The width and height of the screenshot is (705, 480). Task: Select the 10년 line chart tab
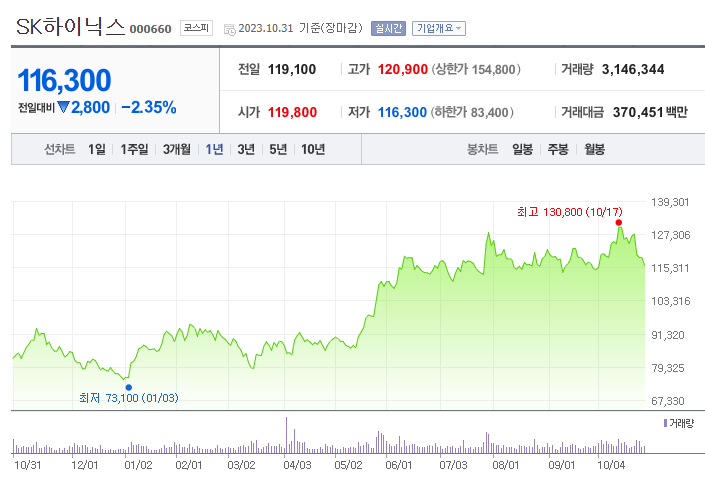click(313, 149)
